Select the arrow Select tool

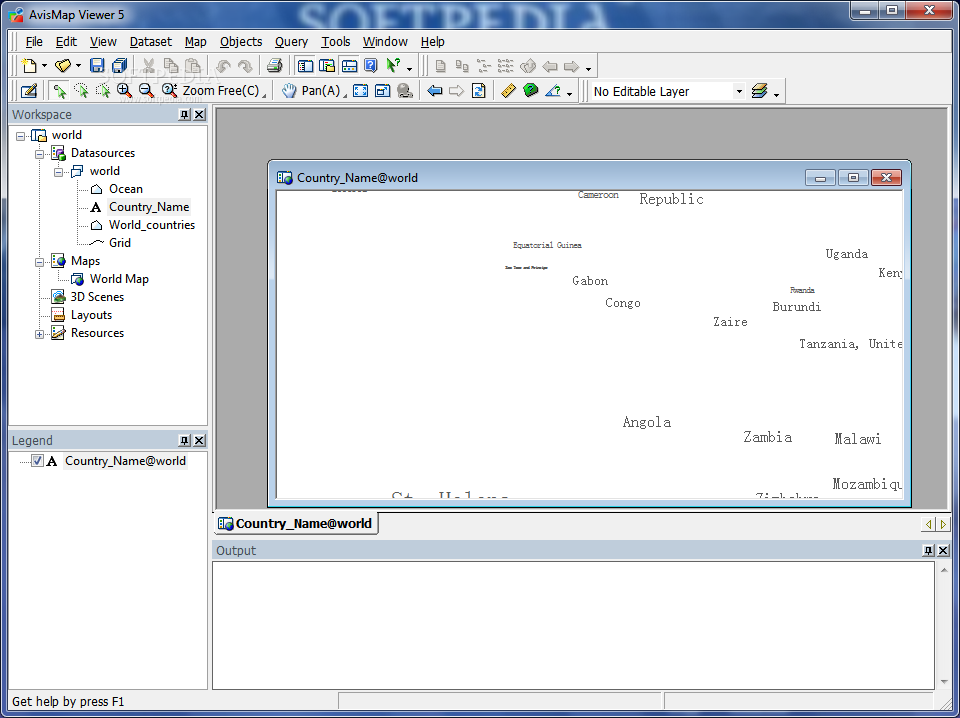click(x=59, y=91)
